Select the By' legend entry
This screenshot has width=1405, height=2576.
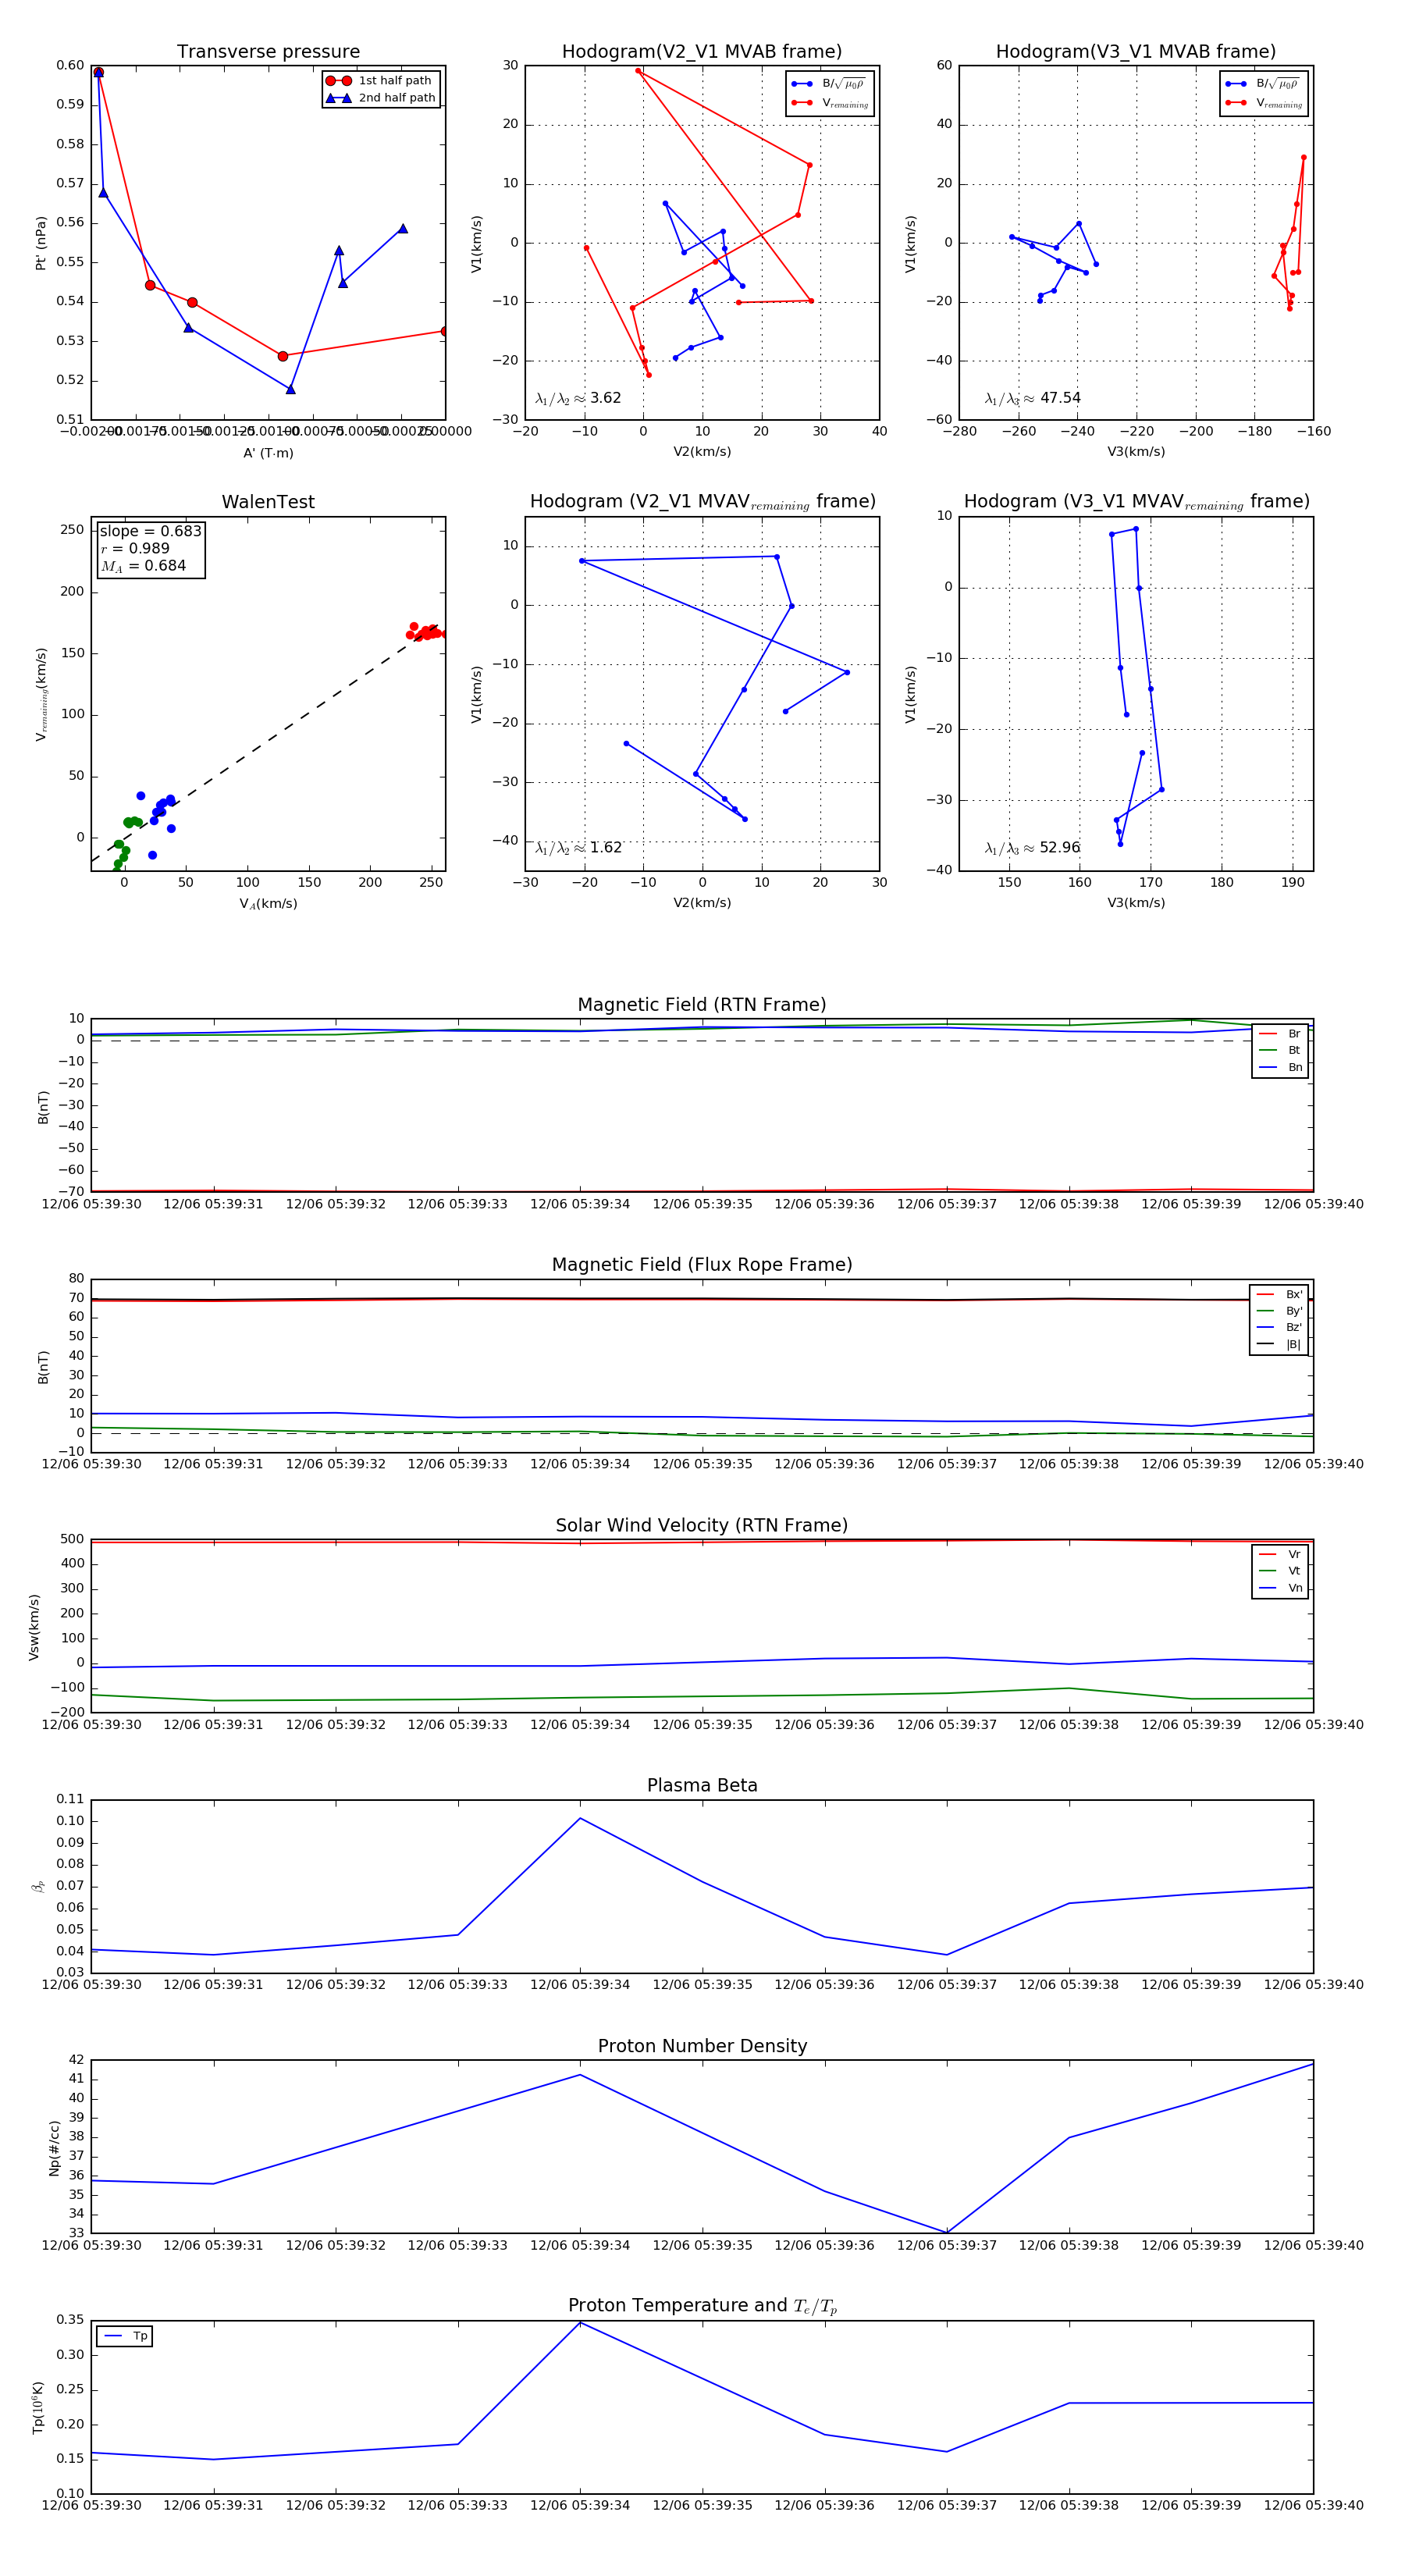click(1279, 1311)
